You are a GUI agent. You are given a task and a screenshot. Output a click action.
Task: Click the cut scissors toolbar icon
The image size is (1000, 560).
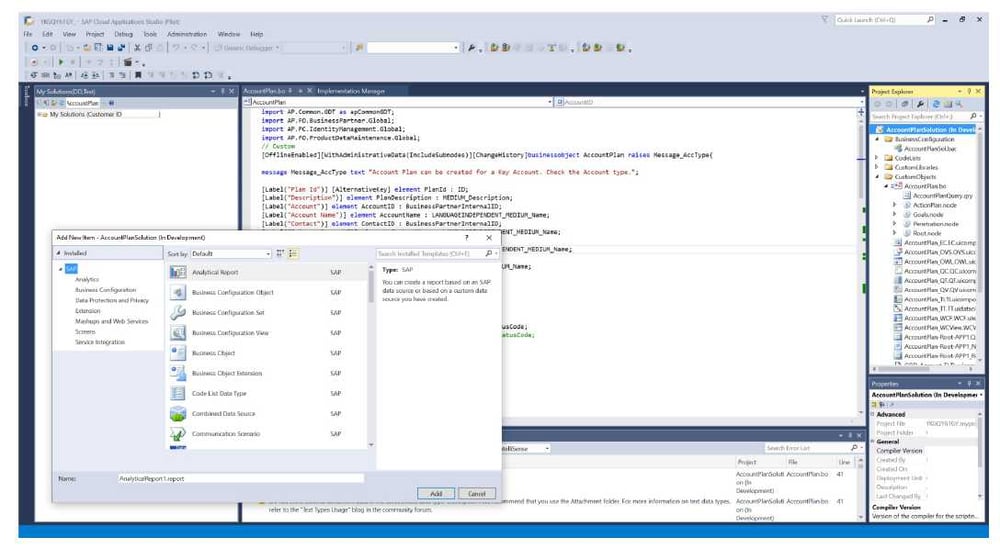click(137, 48)
